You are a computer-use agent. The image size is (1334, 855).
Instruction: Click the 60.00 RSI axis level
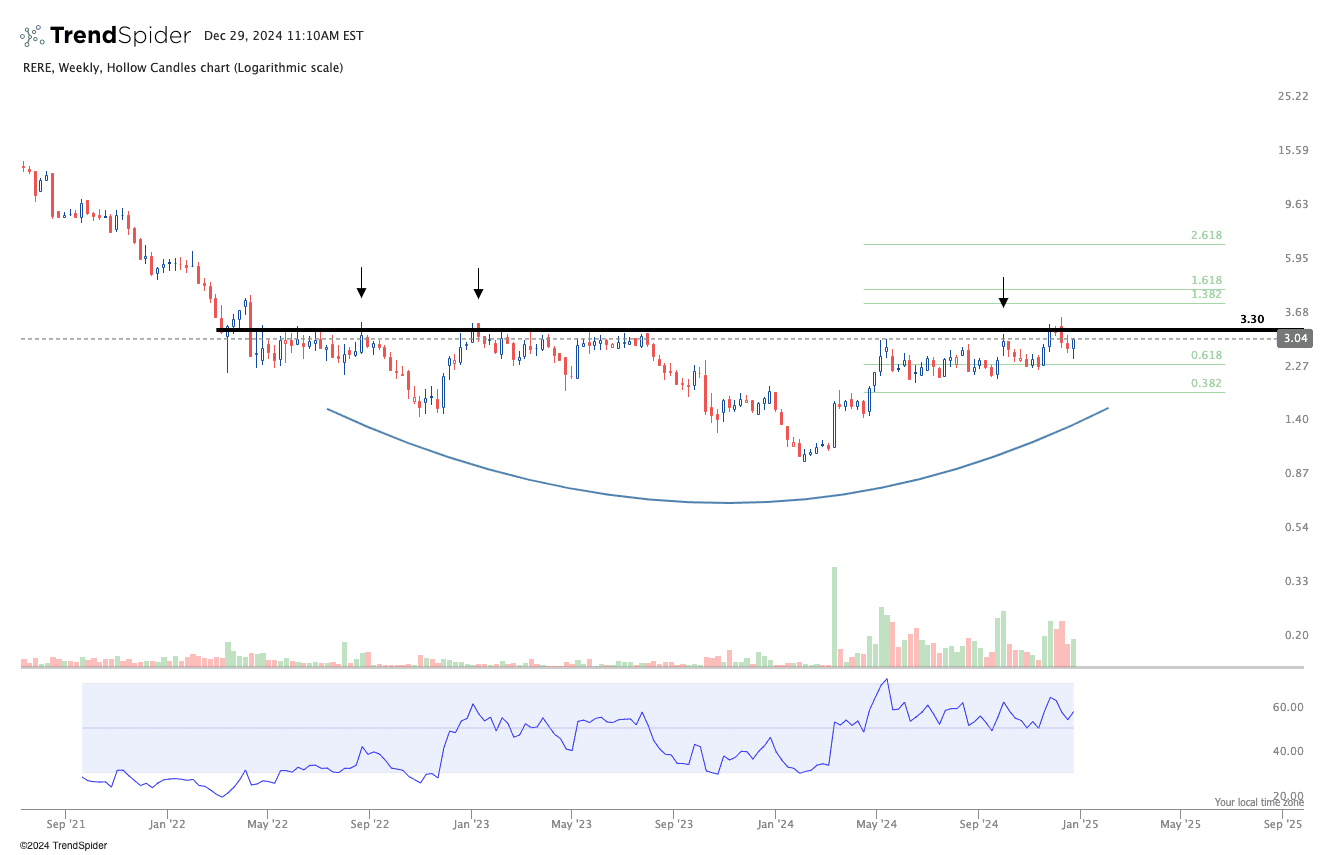point(1288,707)
